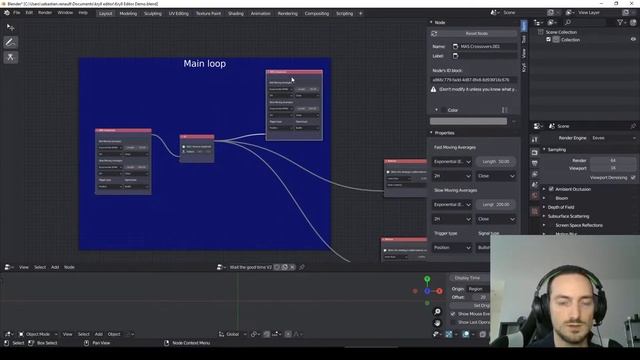Click the Fast Moving Averages Length field
The width and height of the screenshot is (640, 360).
(x=496, y=162)
